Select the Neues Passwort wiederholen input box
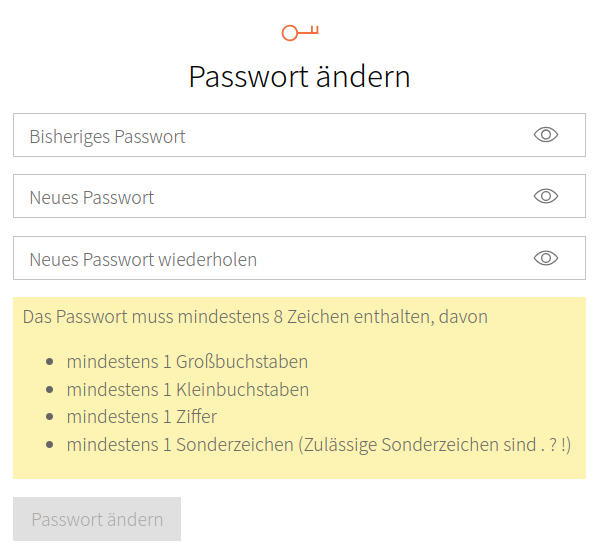594x553 pixels. (299, 258)
